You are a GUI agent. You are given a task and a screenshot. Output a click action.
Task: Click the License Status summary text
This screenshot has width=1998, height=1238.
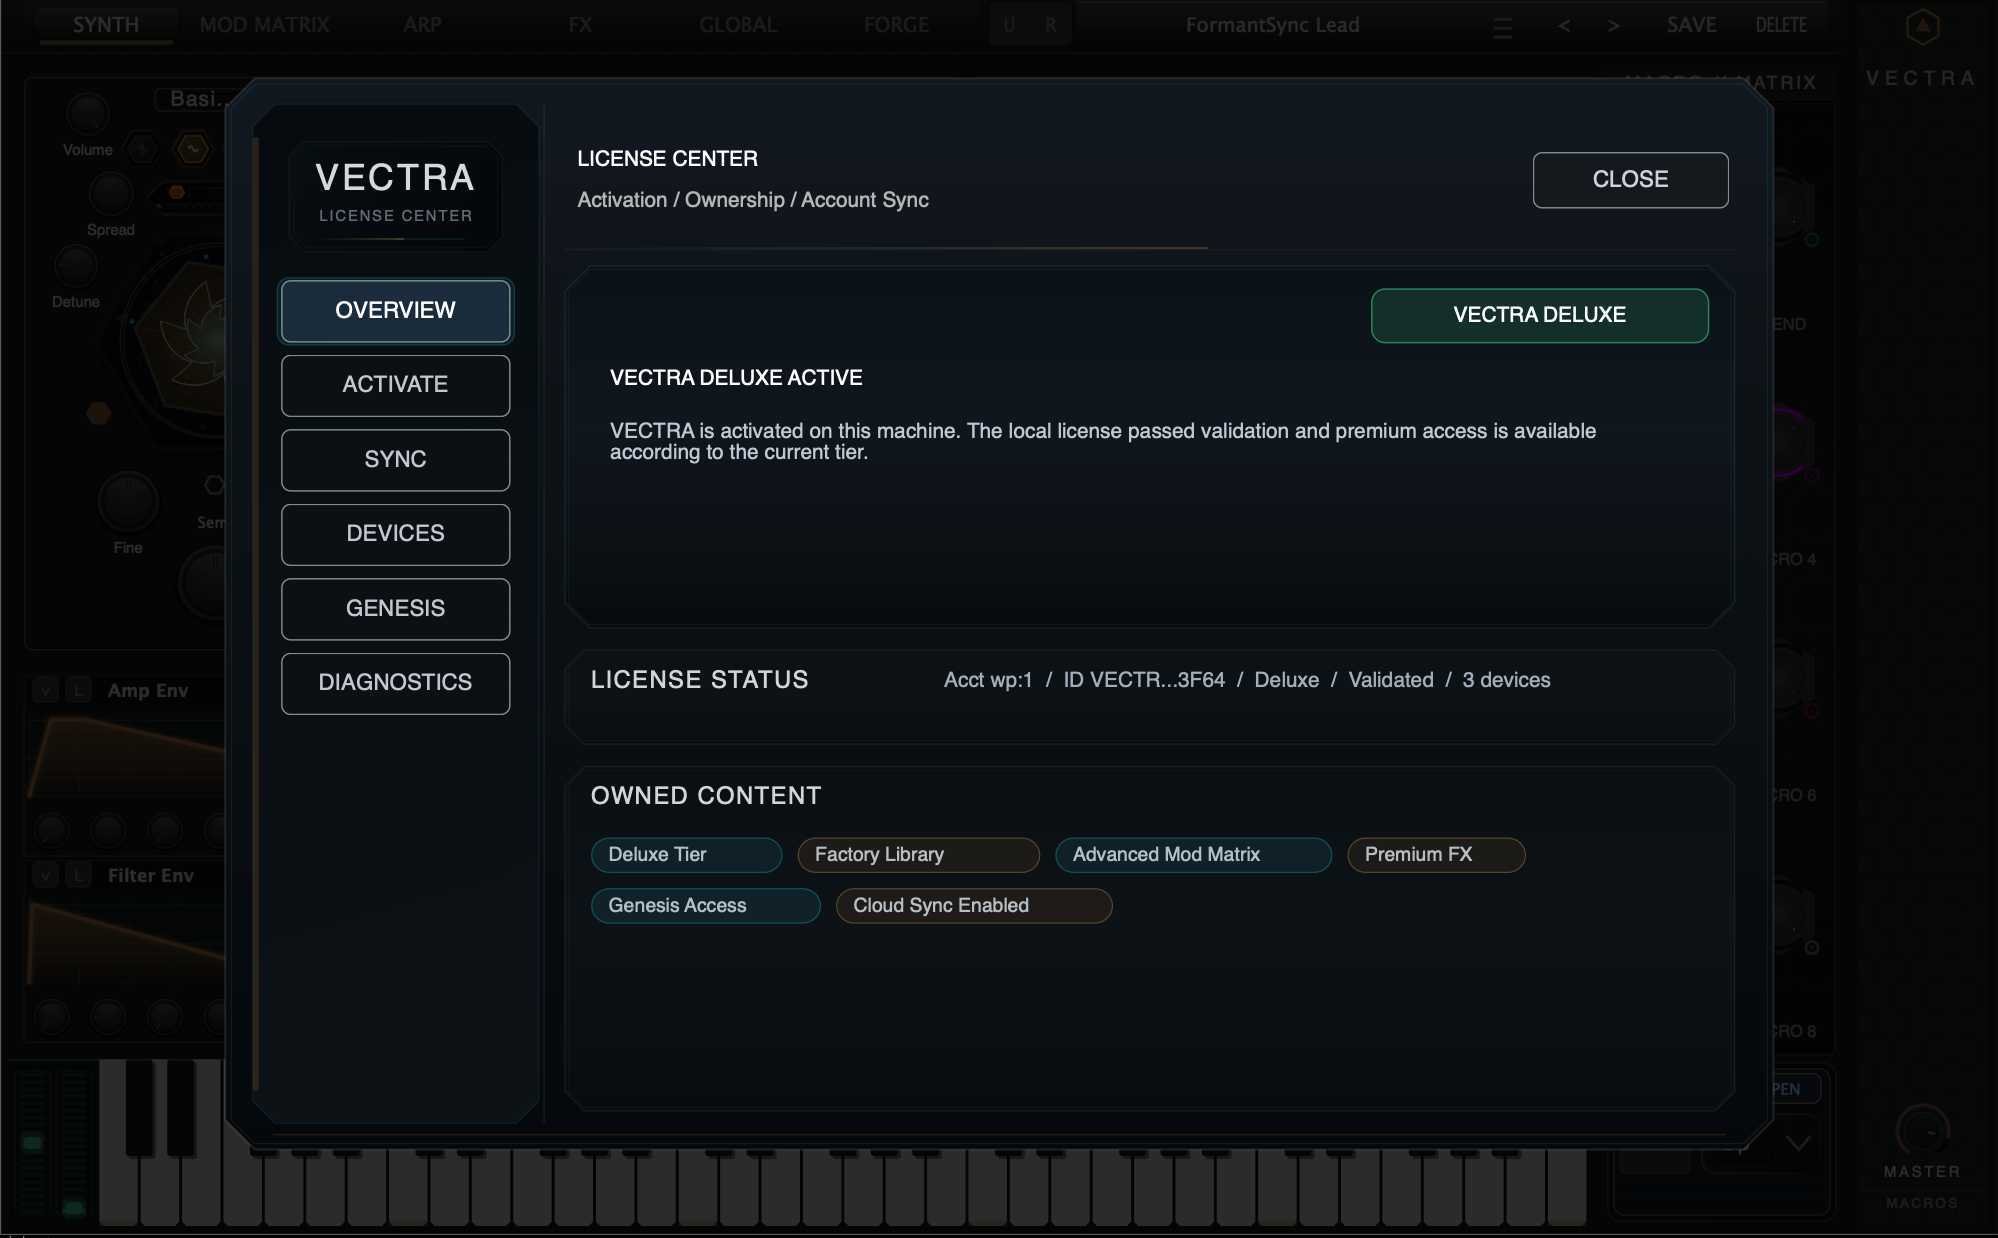[x=1247, y=681]
